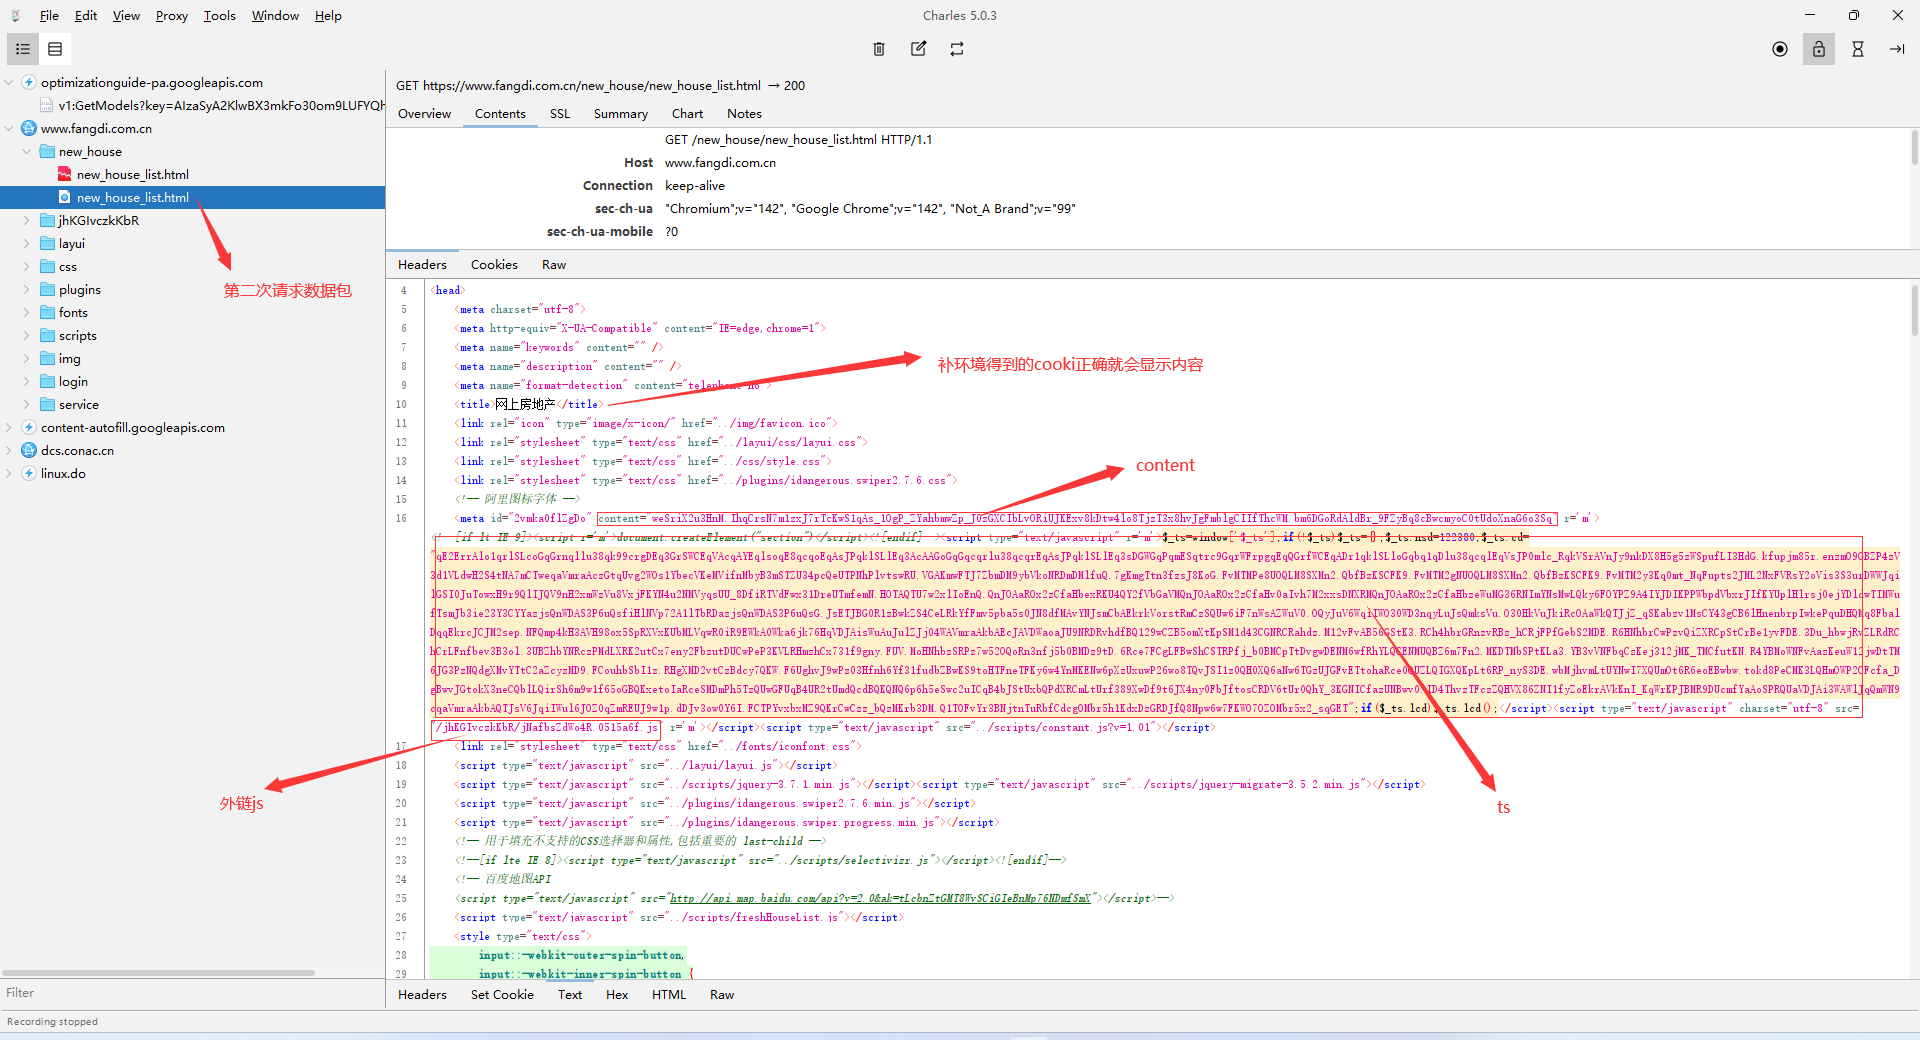Toggle the SSL proxying lock icon
This screenshot has height=1040, width=1920.
1819,49
